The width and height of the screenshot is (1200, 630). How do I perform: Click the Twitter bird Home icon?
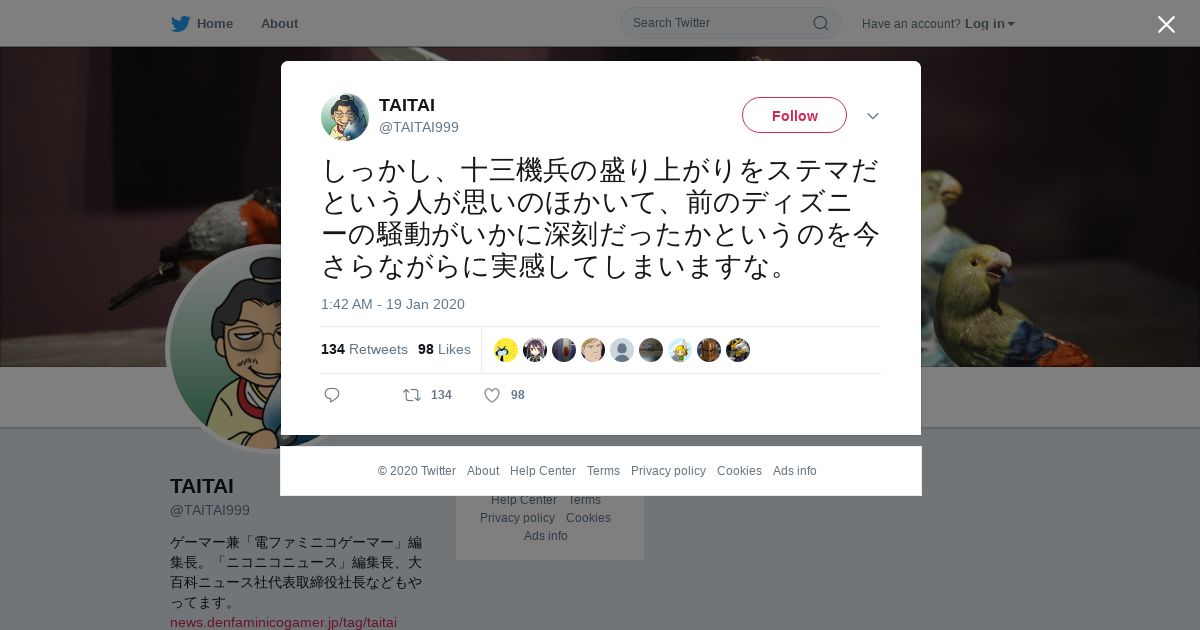180,24
